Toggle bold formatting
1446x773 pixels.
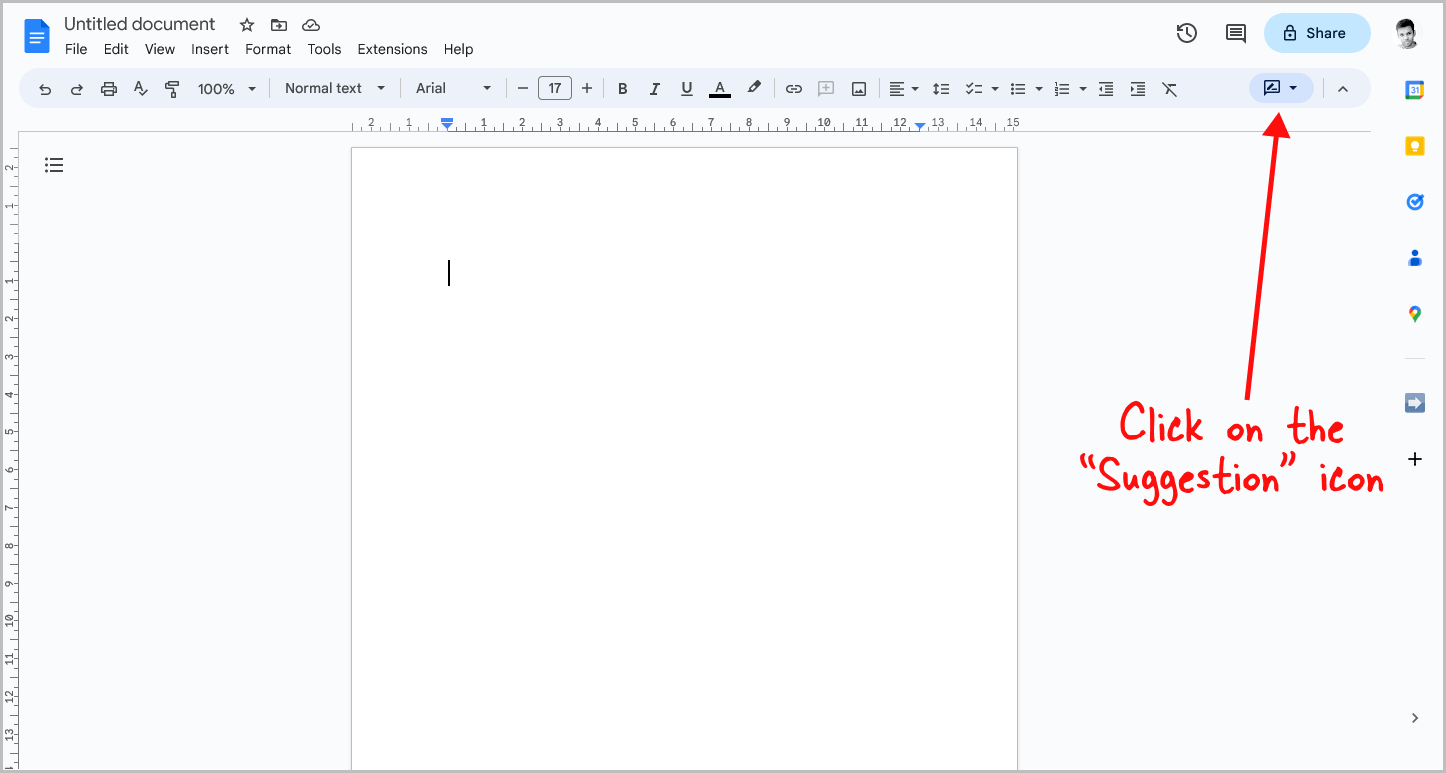coord(622,88)
